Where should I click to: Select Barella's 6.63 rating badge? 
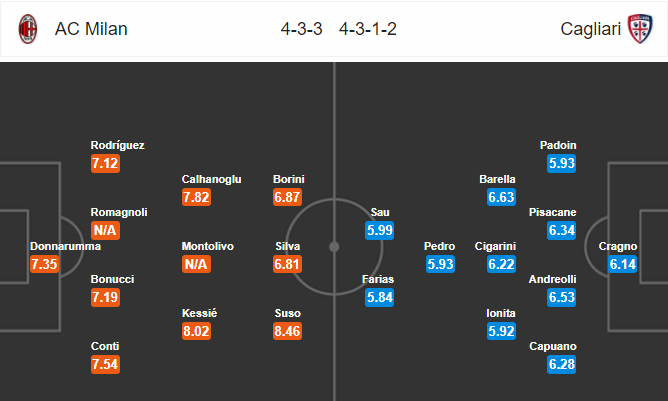[x=501, y=197]
